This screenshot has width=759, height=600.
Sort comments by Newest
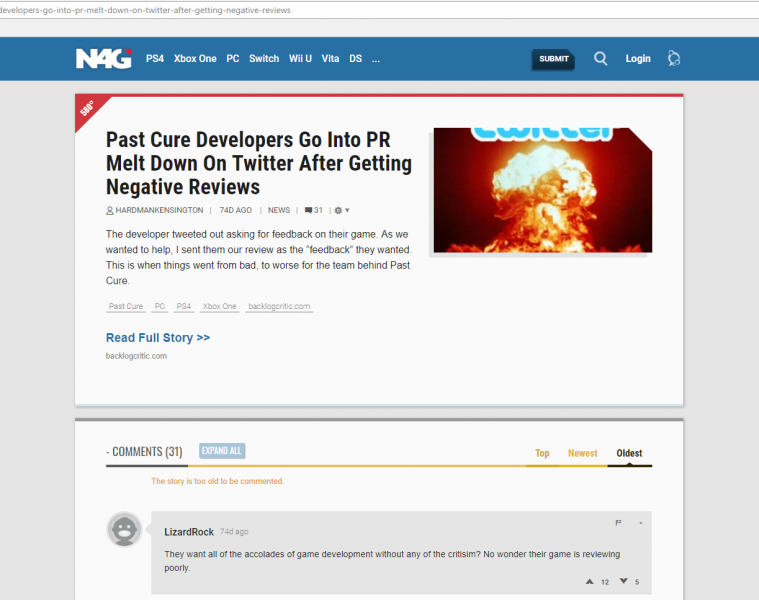pos(583,453)
